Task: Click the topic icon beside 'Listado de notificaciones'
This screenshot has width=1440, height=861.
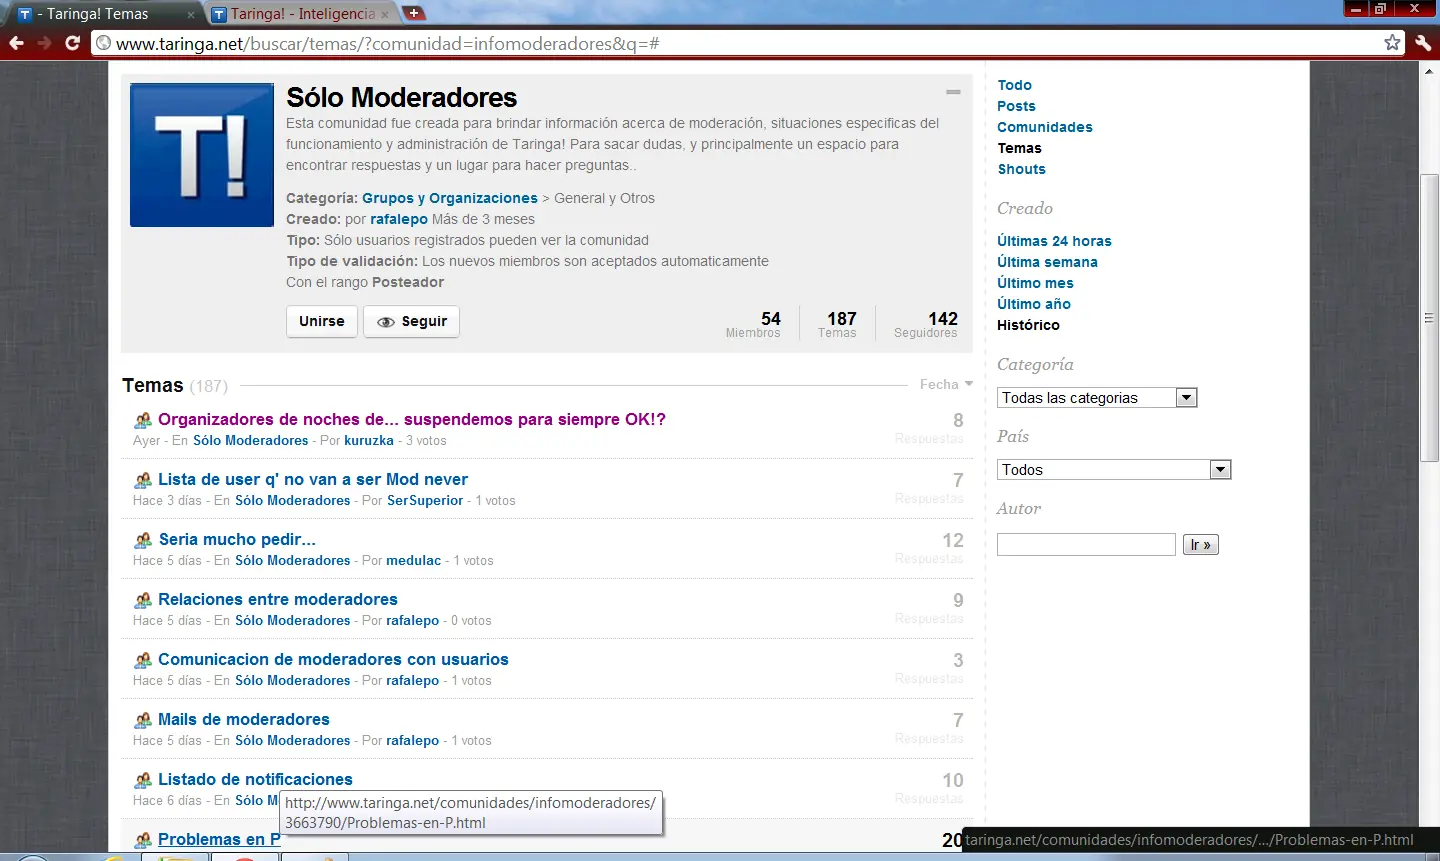Action: pos(143,781)
